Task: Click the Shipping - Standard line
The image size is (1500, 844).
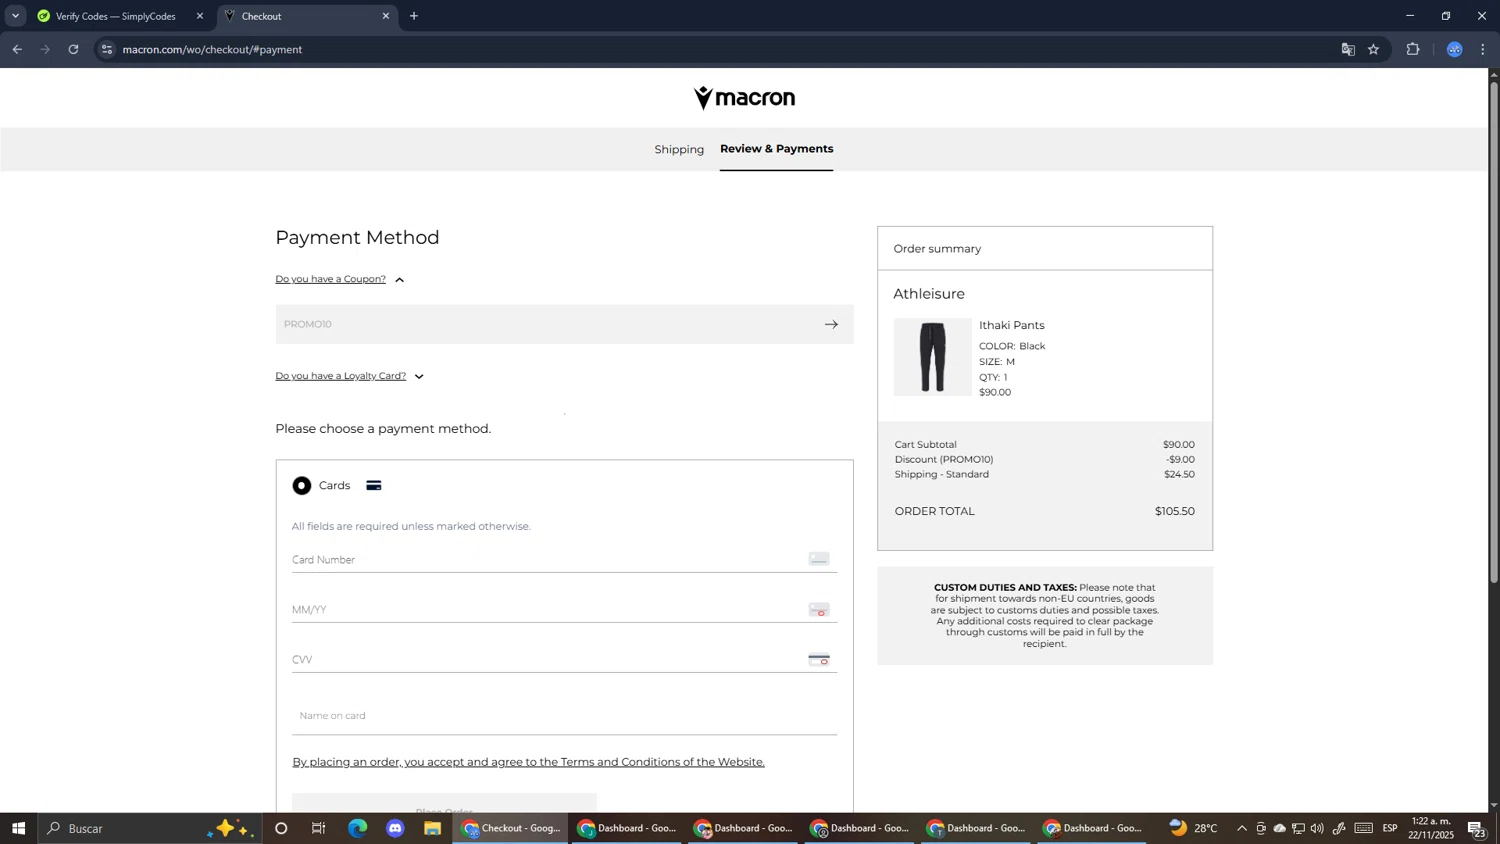Action: tap(1044, 474)
